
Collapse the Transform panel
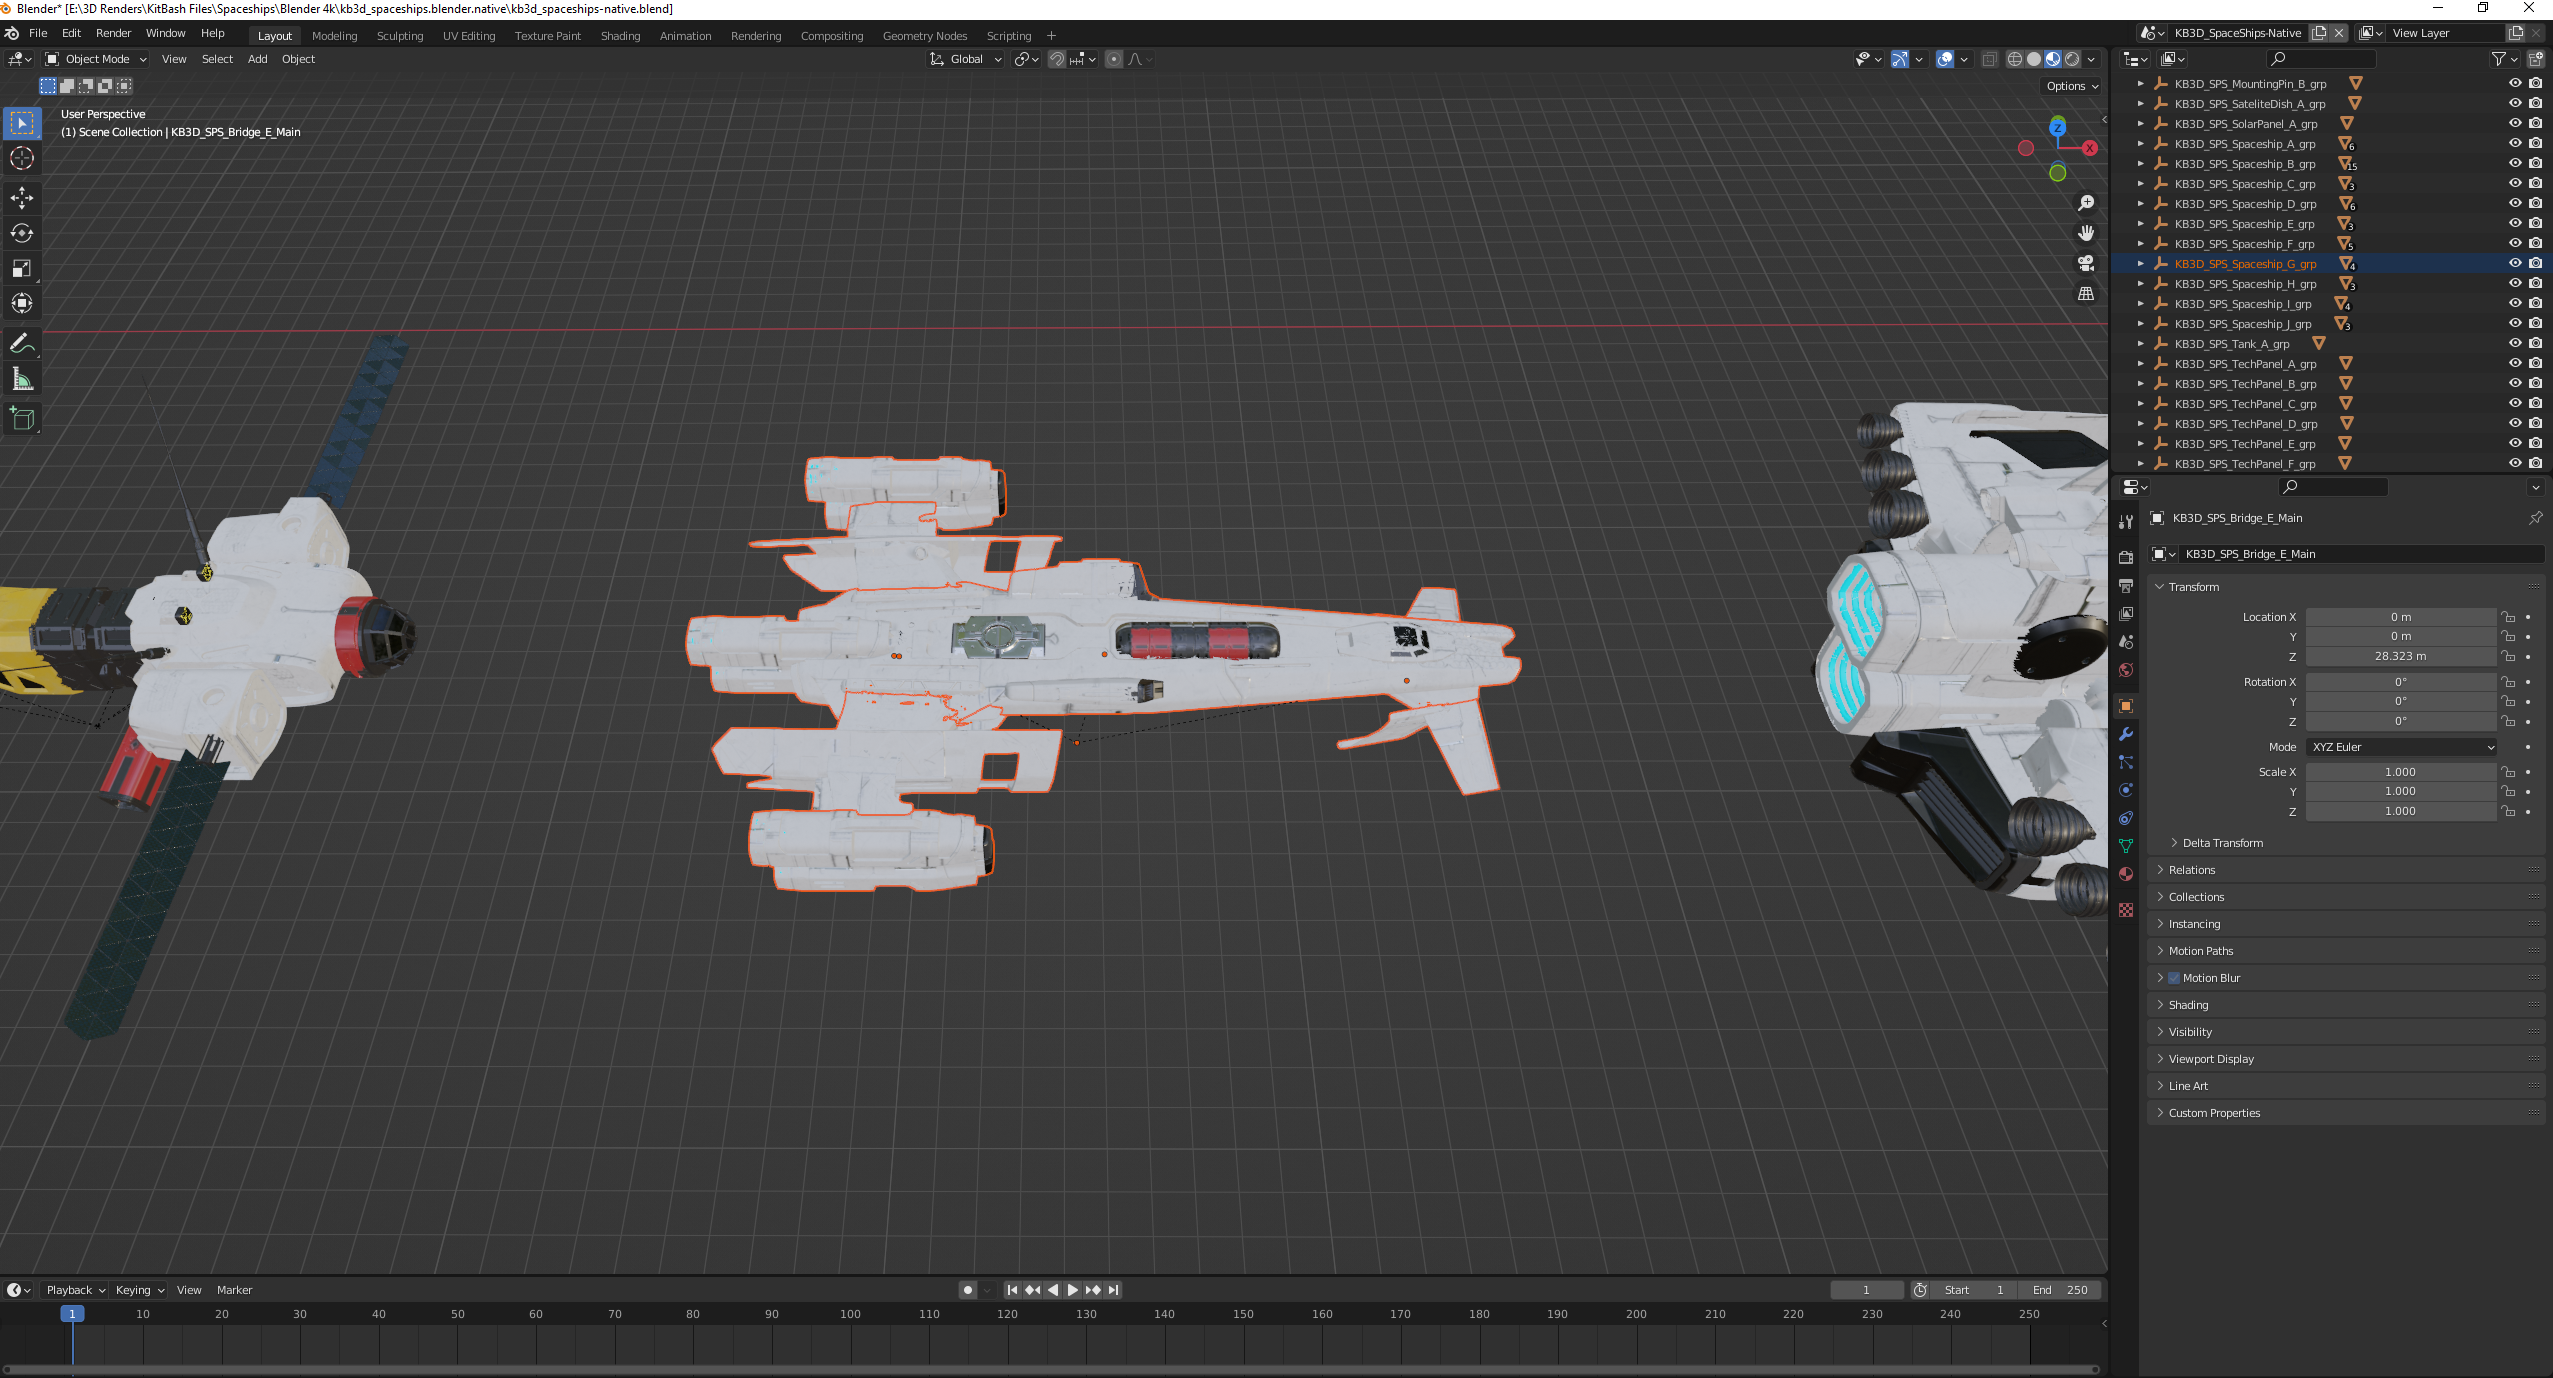coord(2193,587)
